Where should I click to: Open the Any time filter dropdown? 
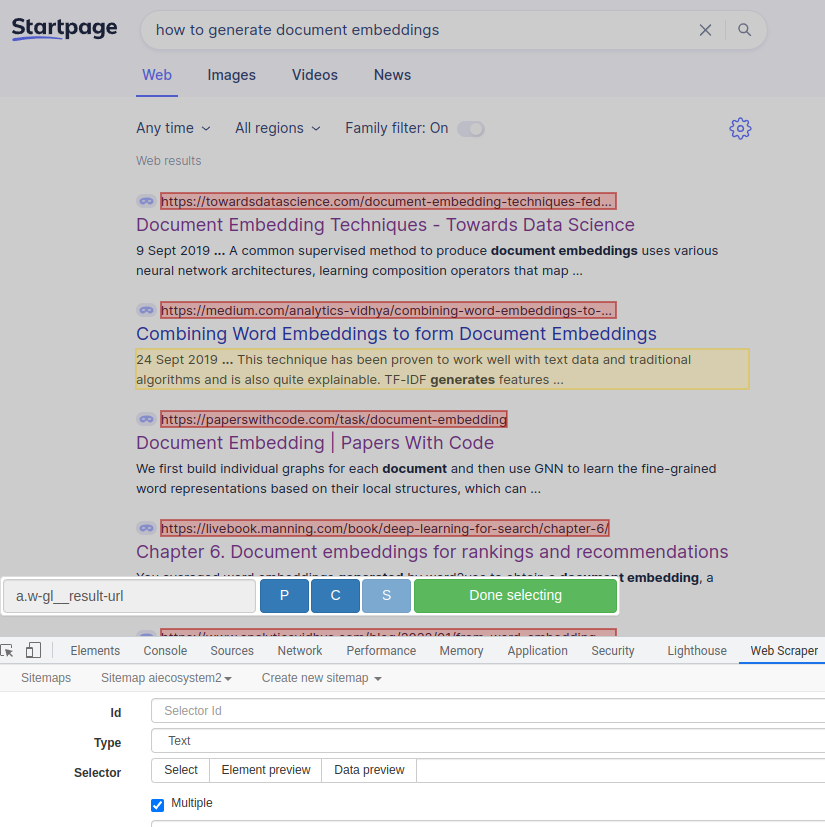pyautogui.click(x=173, y=128)
